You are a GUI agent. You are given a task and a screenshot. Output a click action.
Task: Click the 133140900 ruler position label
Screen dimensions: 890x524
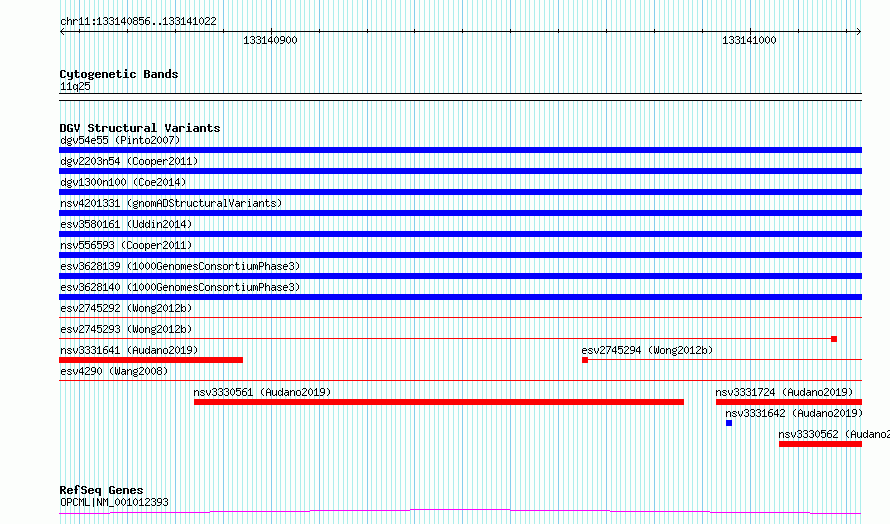(x=270, y=40)
